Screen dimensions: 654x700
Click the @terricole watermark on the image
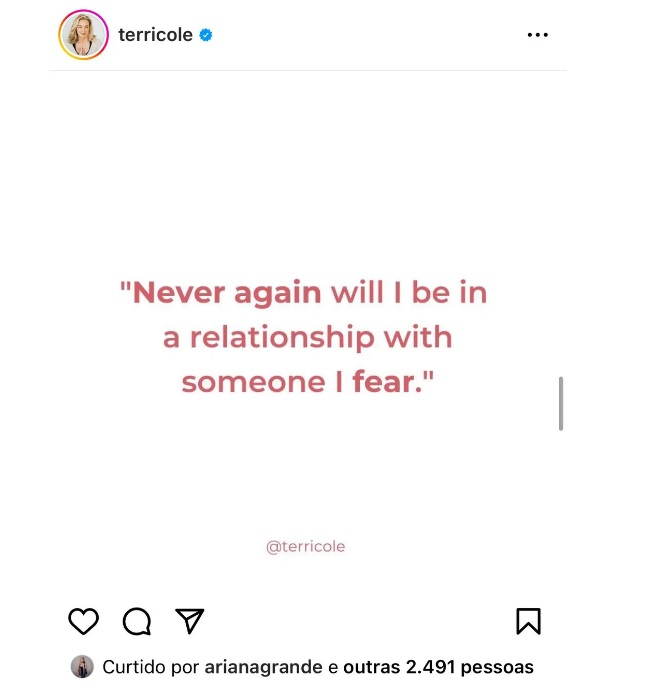305,546
